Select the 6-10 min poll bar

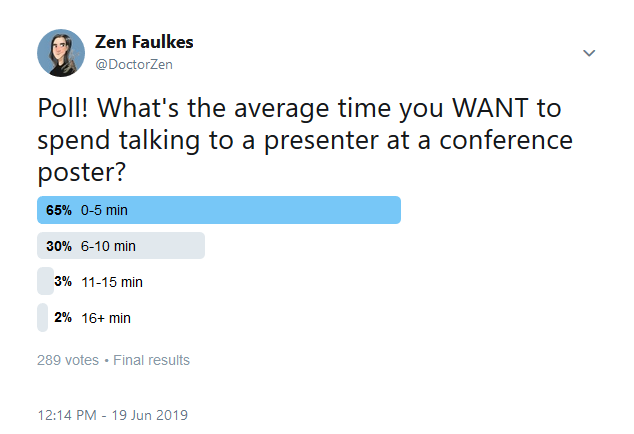(121, 246)
